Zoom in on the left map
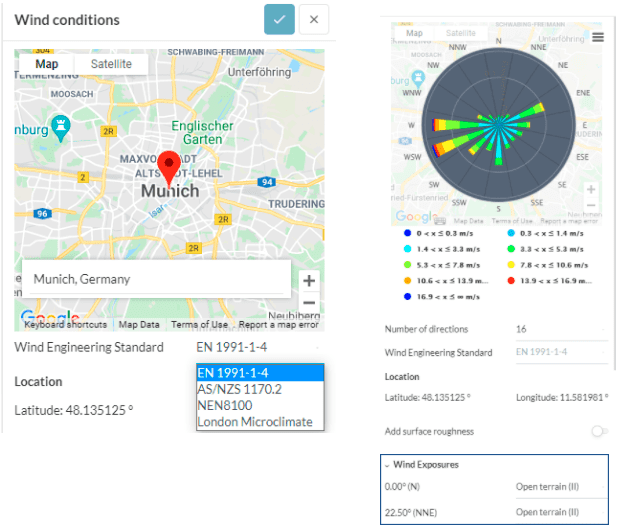Screen dimensions: 619x528 pos(309,281)
